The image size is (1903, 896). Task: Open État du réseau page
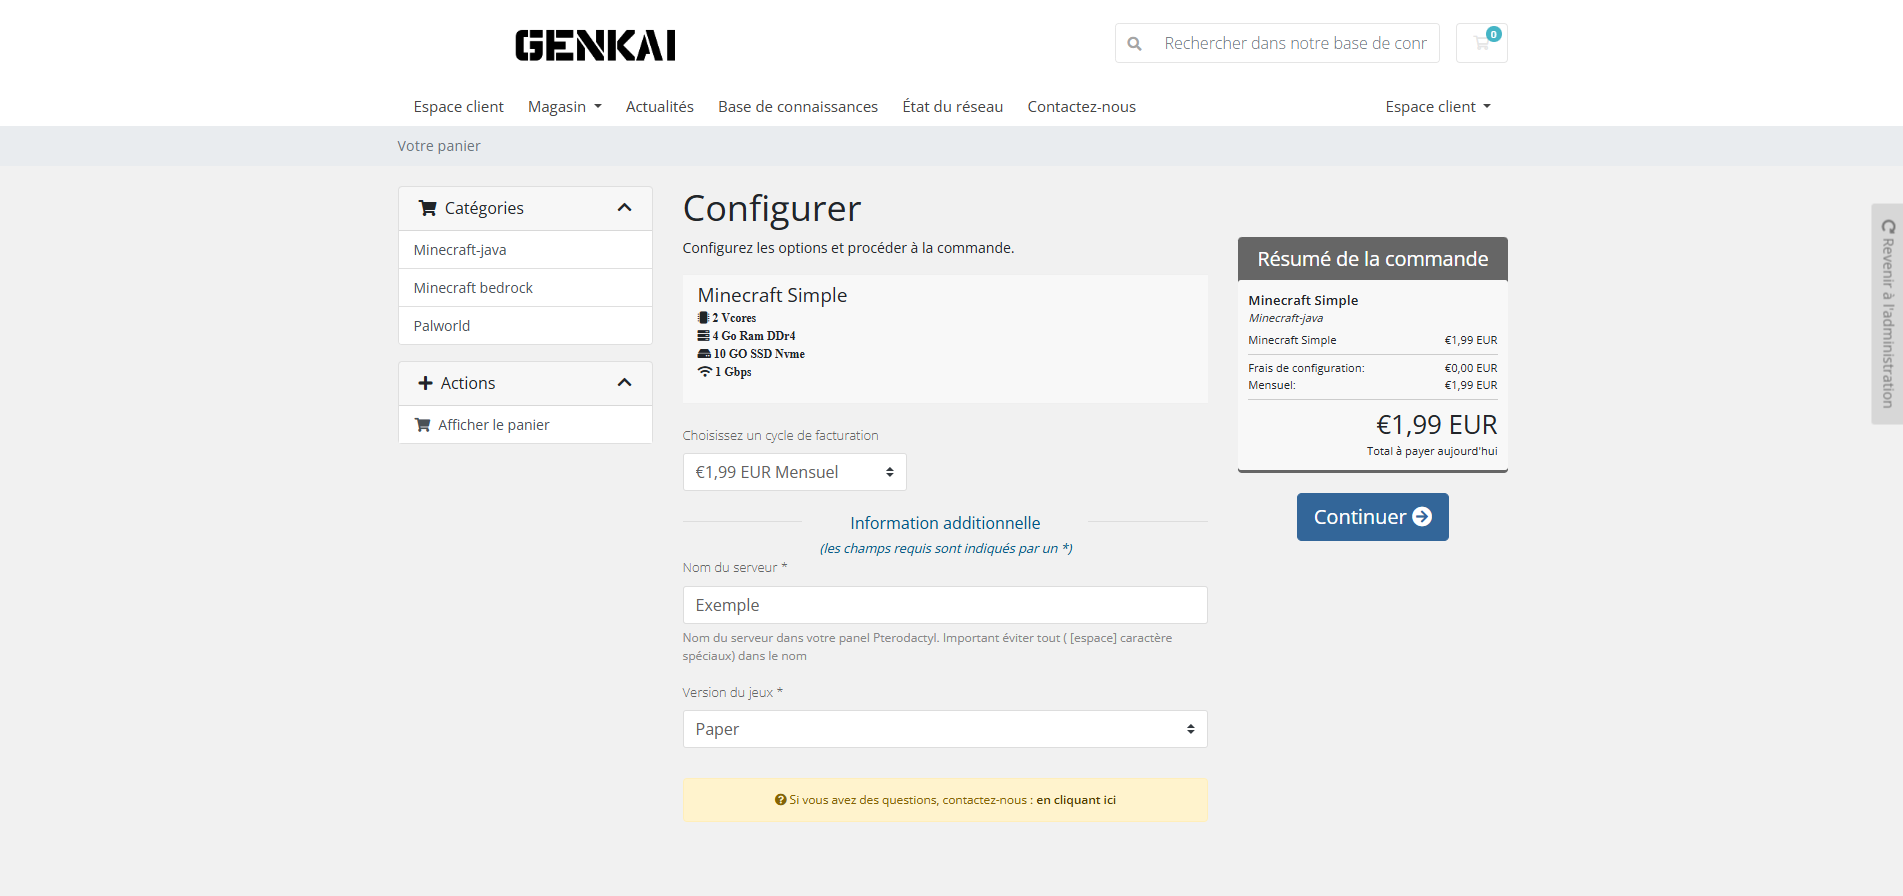(x=953, y=107)
